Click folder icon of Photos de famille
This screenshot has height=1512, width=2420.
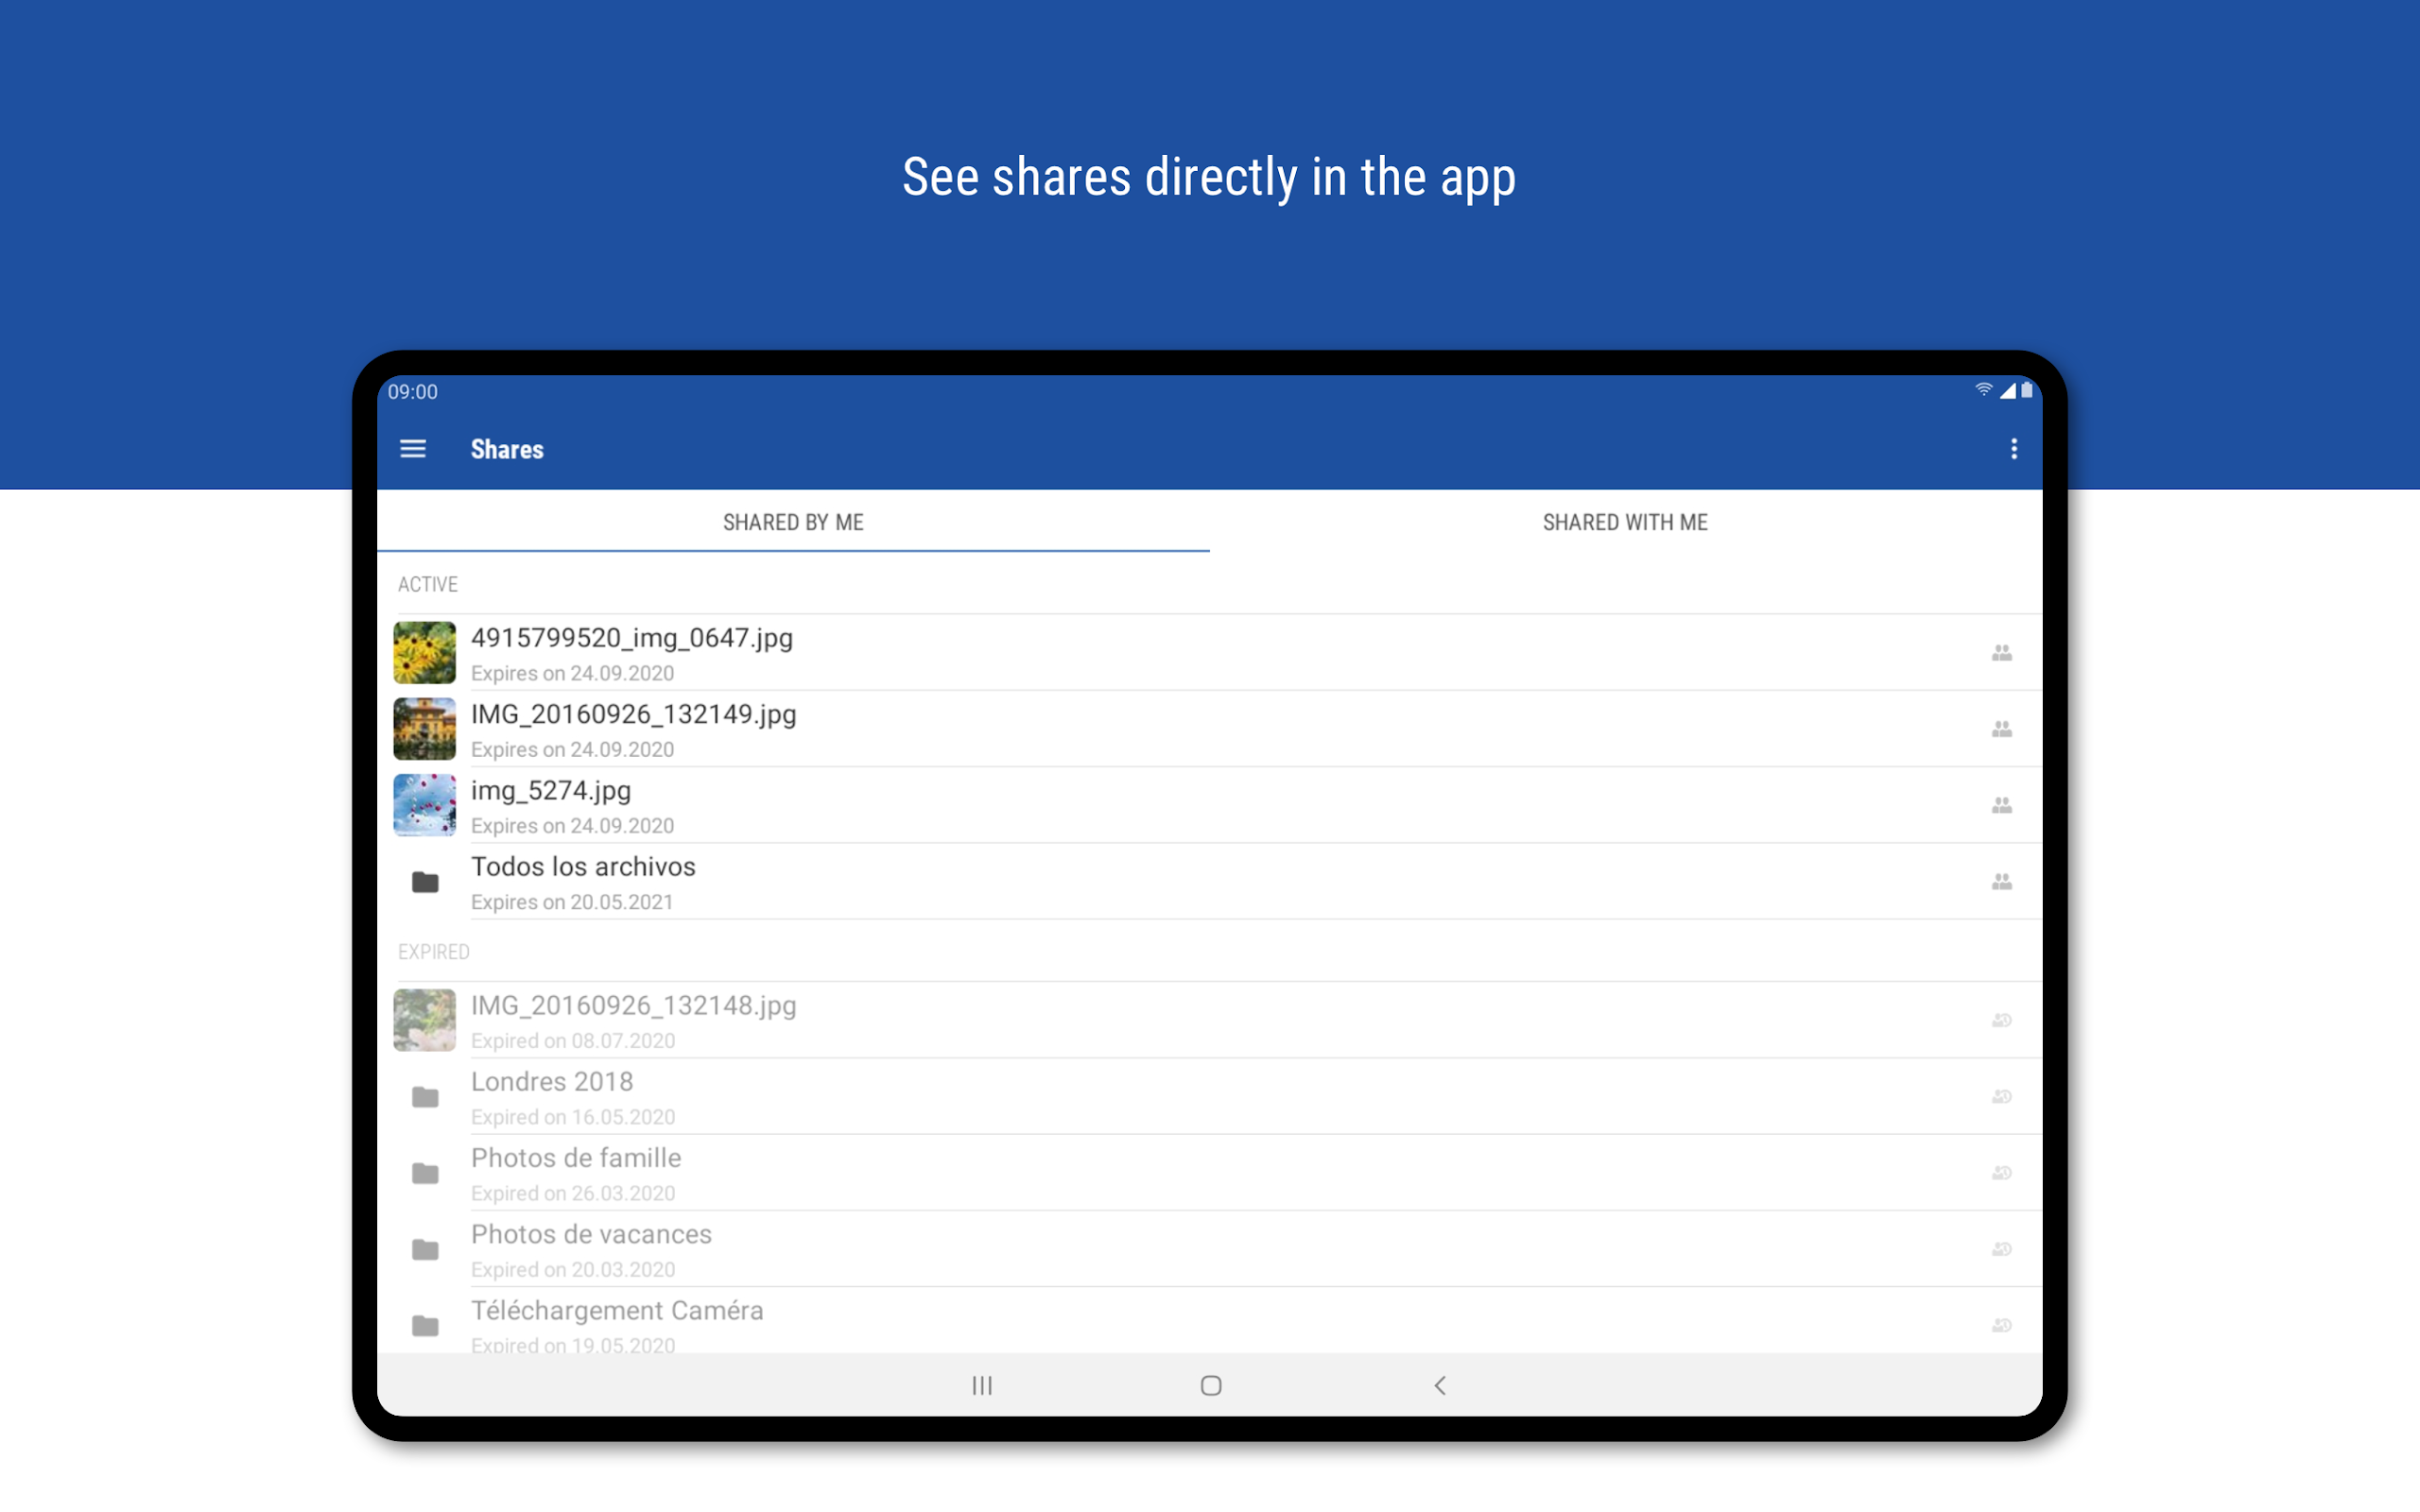click(x=425, y=1173)
